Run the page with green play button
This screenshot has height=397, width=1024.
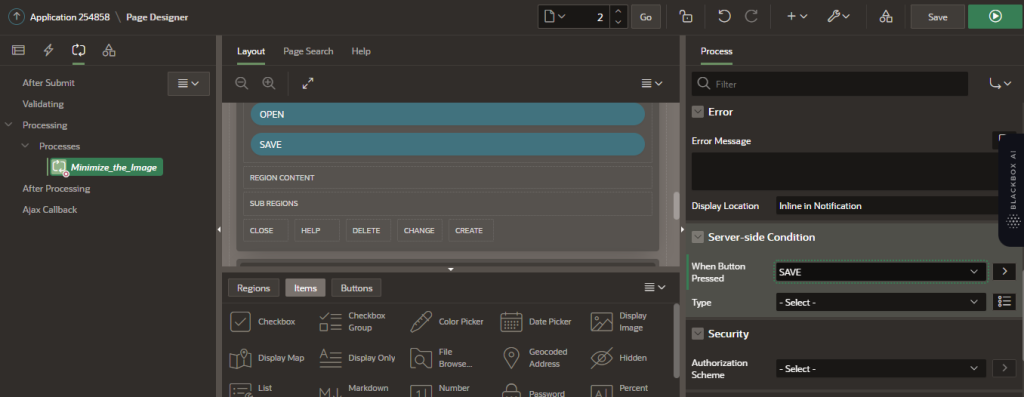(995, 16)
